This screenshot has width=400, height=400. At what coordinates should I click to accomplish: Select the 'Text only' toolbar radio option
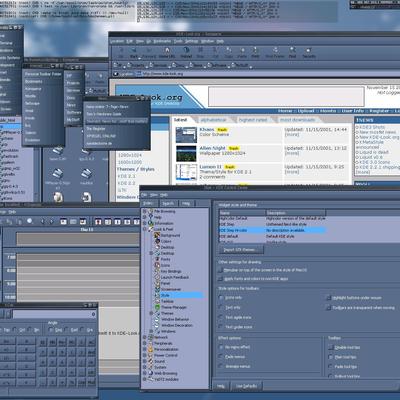point(221,307)
